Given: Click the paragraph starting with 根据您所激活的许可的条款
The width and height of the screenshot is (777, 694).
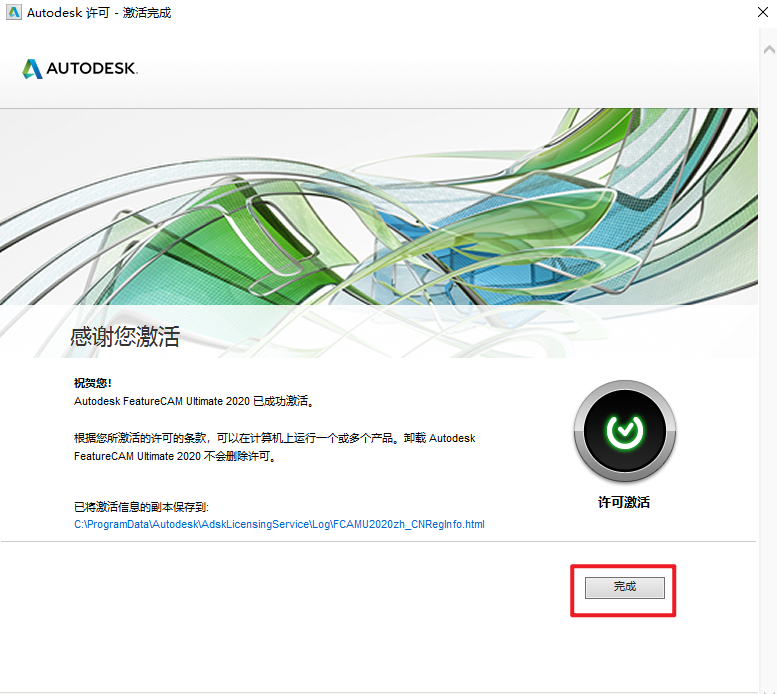Looking at the screenshot, I should click(275, 447).
